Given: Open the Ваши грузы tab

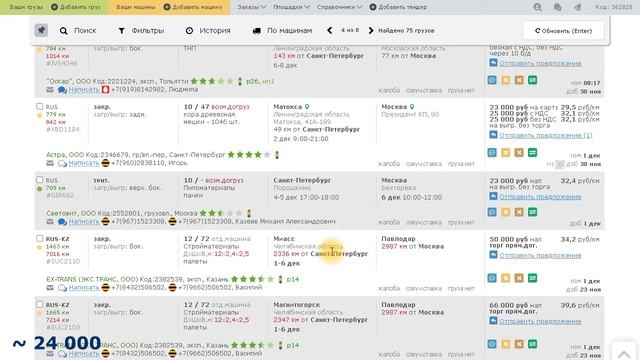Looking at the screenshot, I should (26, 7).
